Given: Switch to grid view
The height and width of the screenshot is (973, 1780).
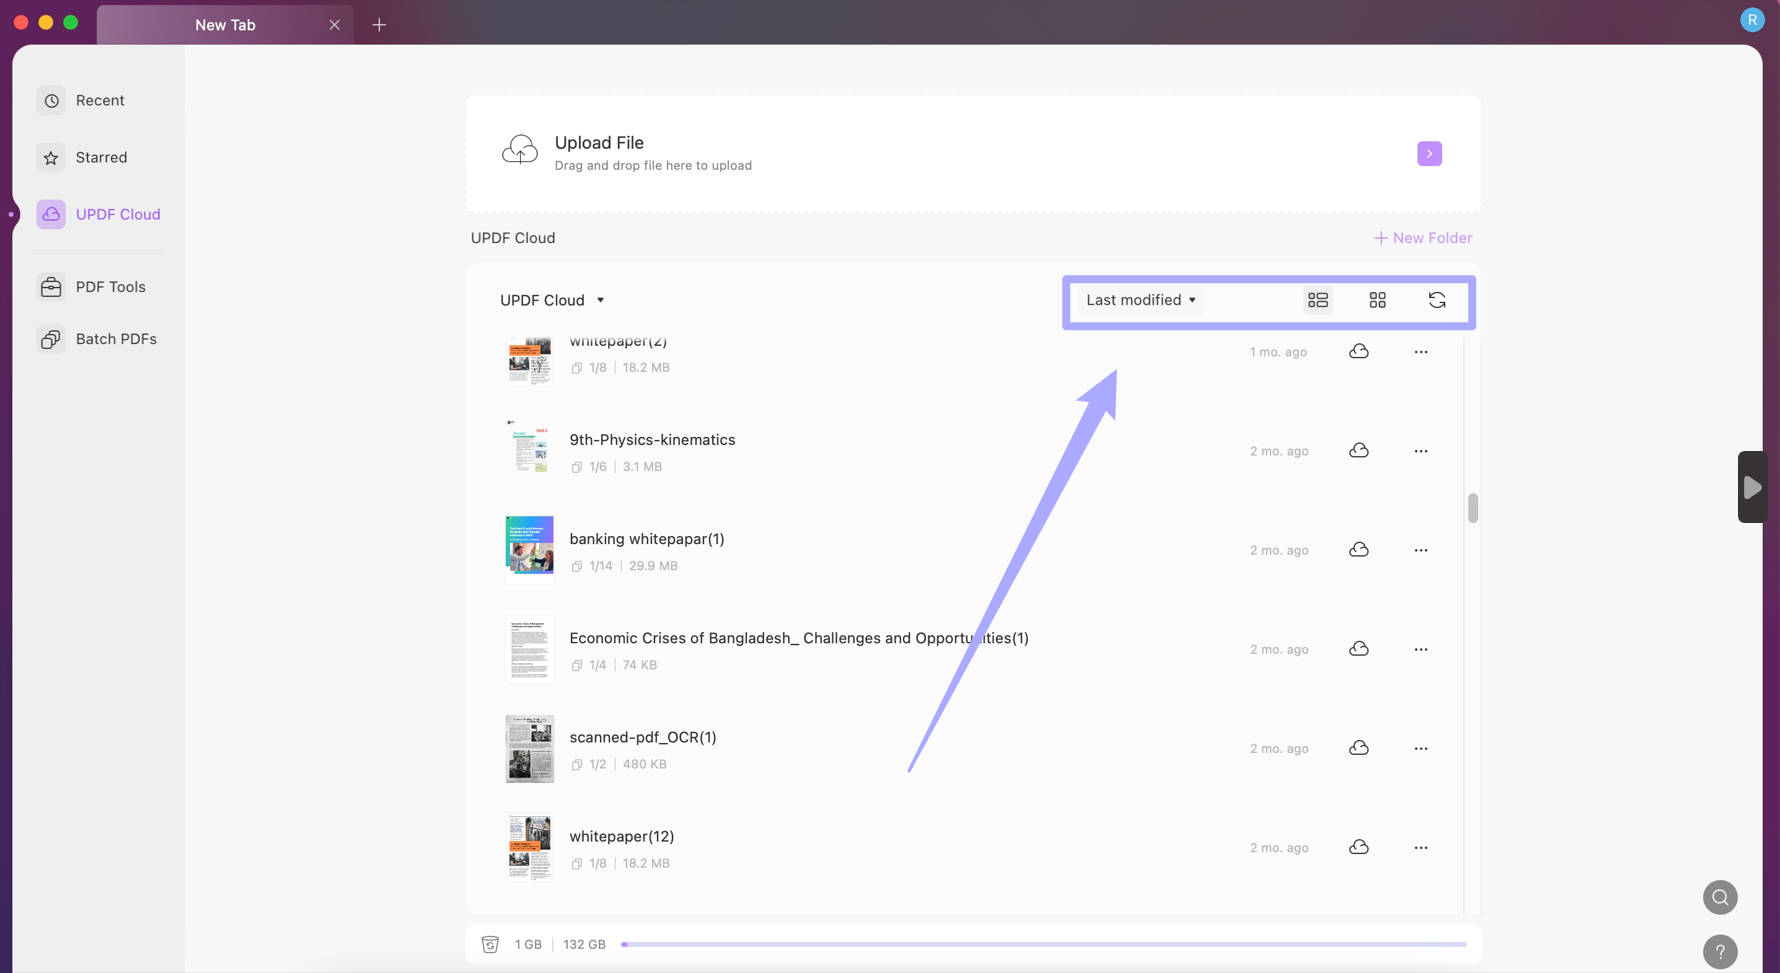Looking at the screenshot, I should 1377,300.
